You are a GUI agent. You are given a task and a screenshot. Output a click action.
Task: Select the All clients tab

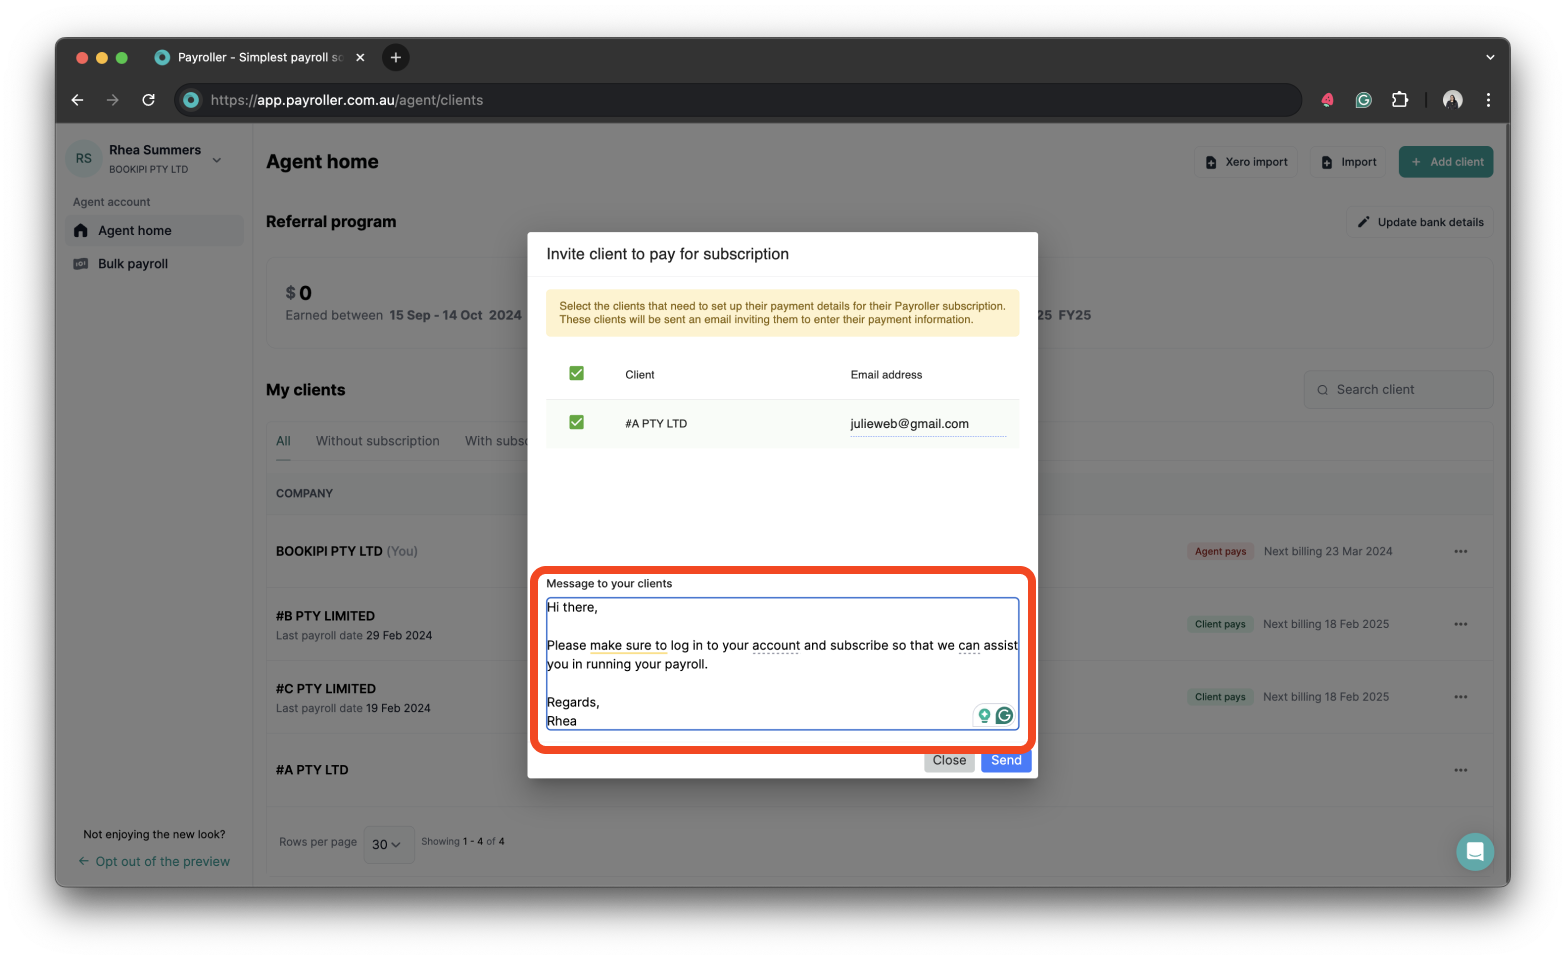click(283, 441)
